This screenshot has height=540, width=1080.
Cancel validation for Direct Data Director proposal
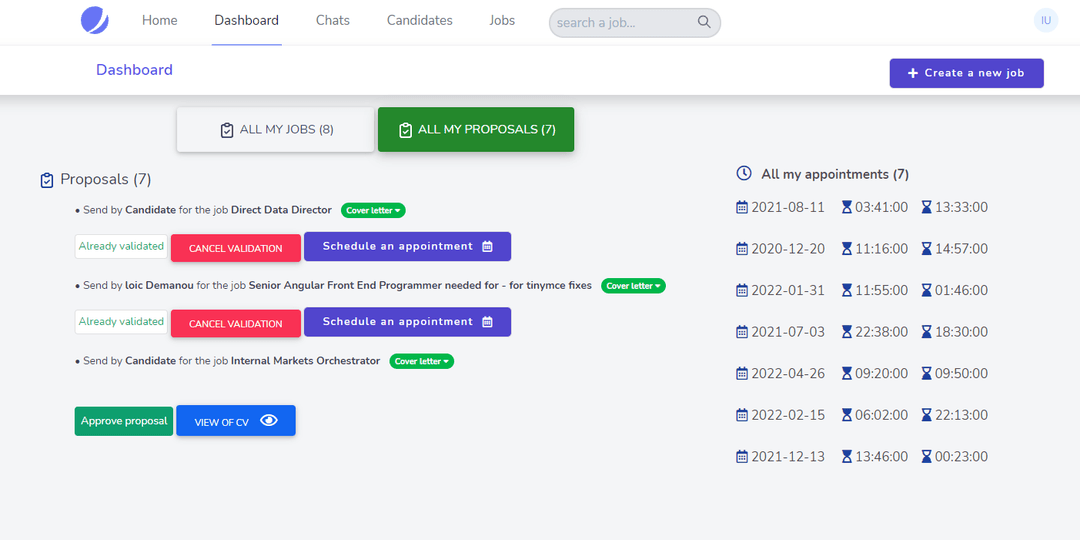click(235, 248)
